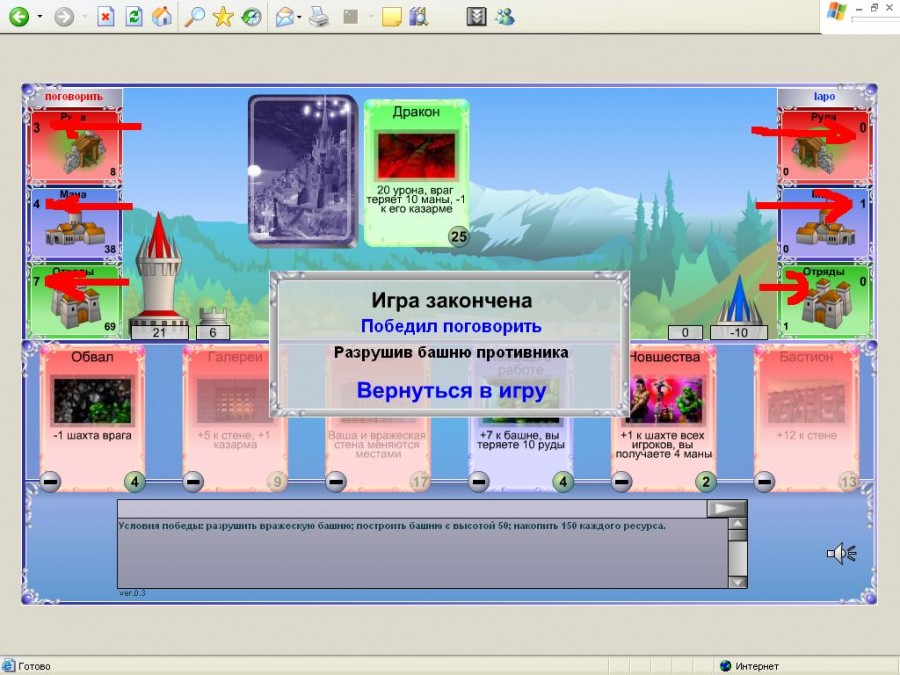Select the Новшества card
Screen dimensions: 900x675
pyautogui.click(x=663, y=410)
